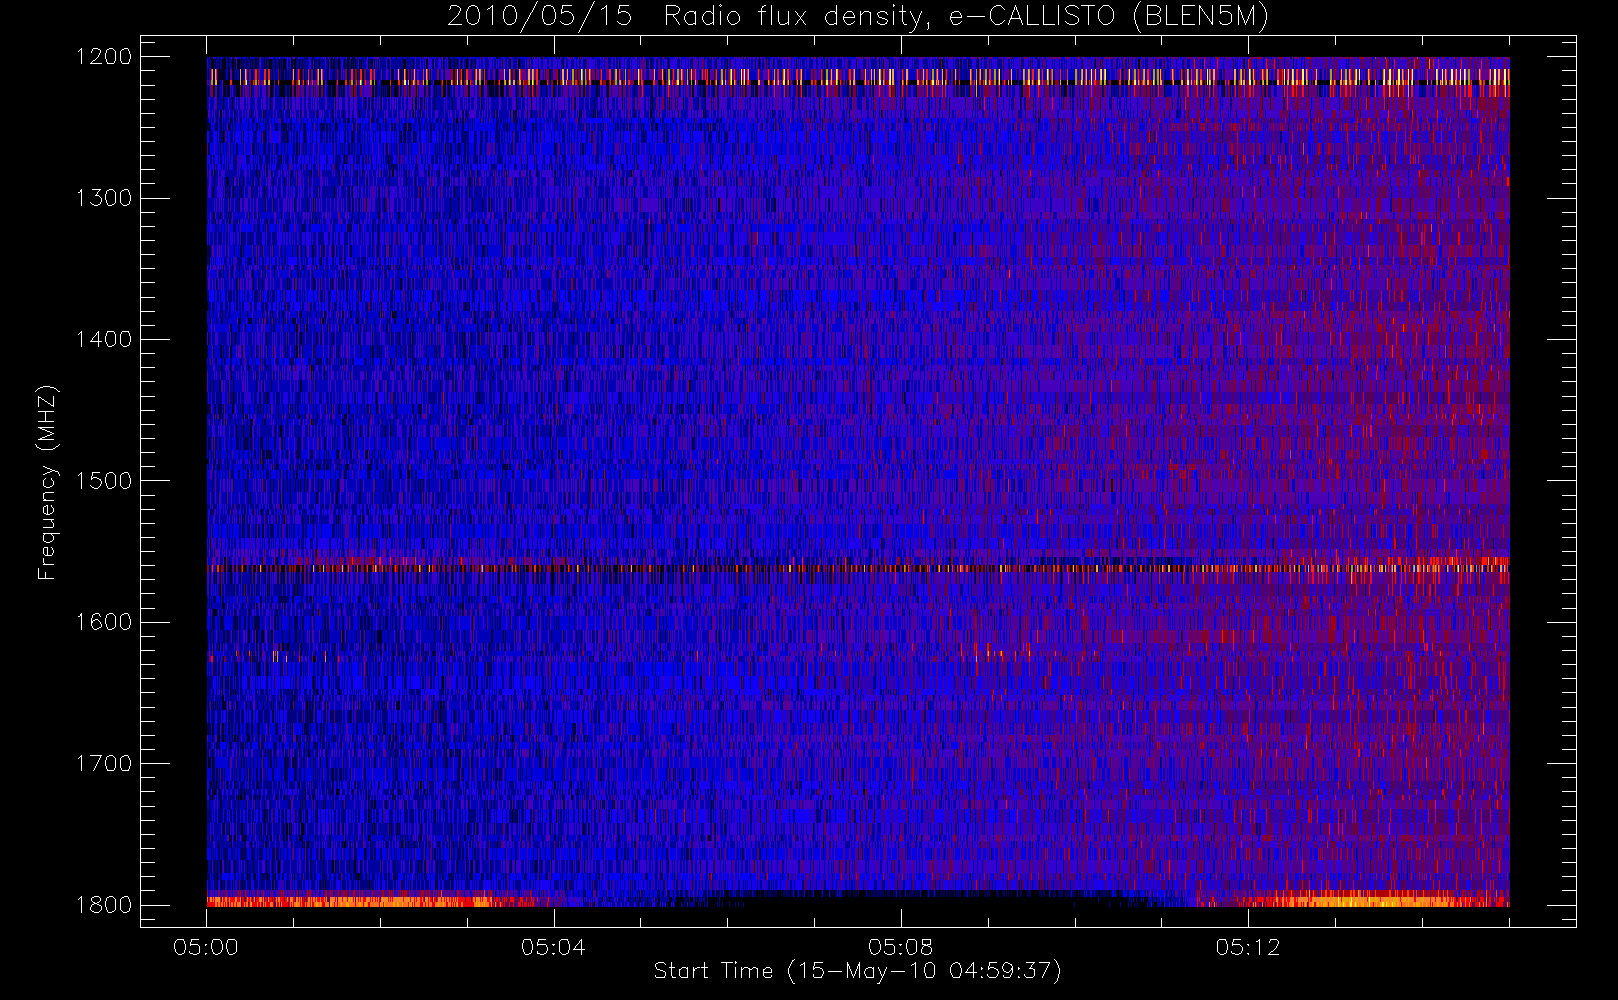
Task: Click the 'Start Time (15-May-10 04:59:37)' label
Action: 857,971
